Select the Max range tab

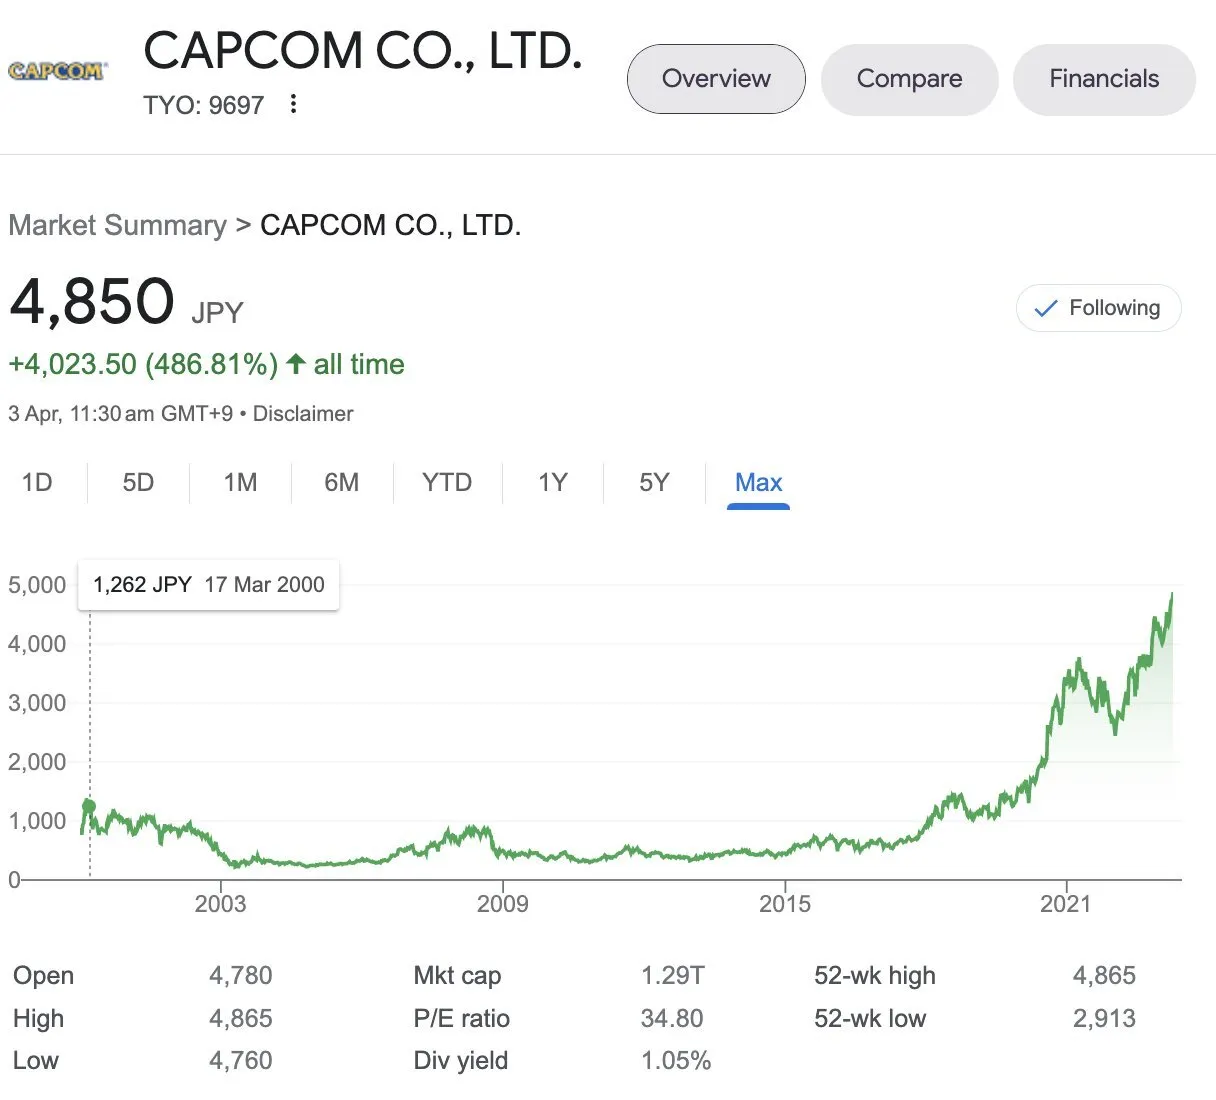[758, 483]
